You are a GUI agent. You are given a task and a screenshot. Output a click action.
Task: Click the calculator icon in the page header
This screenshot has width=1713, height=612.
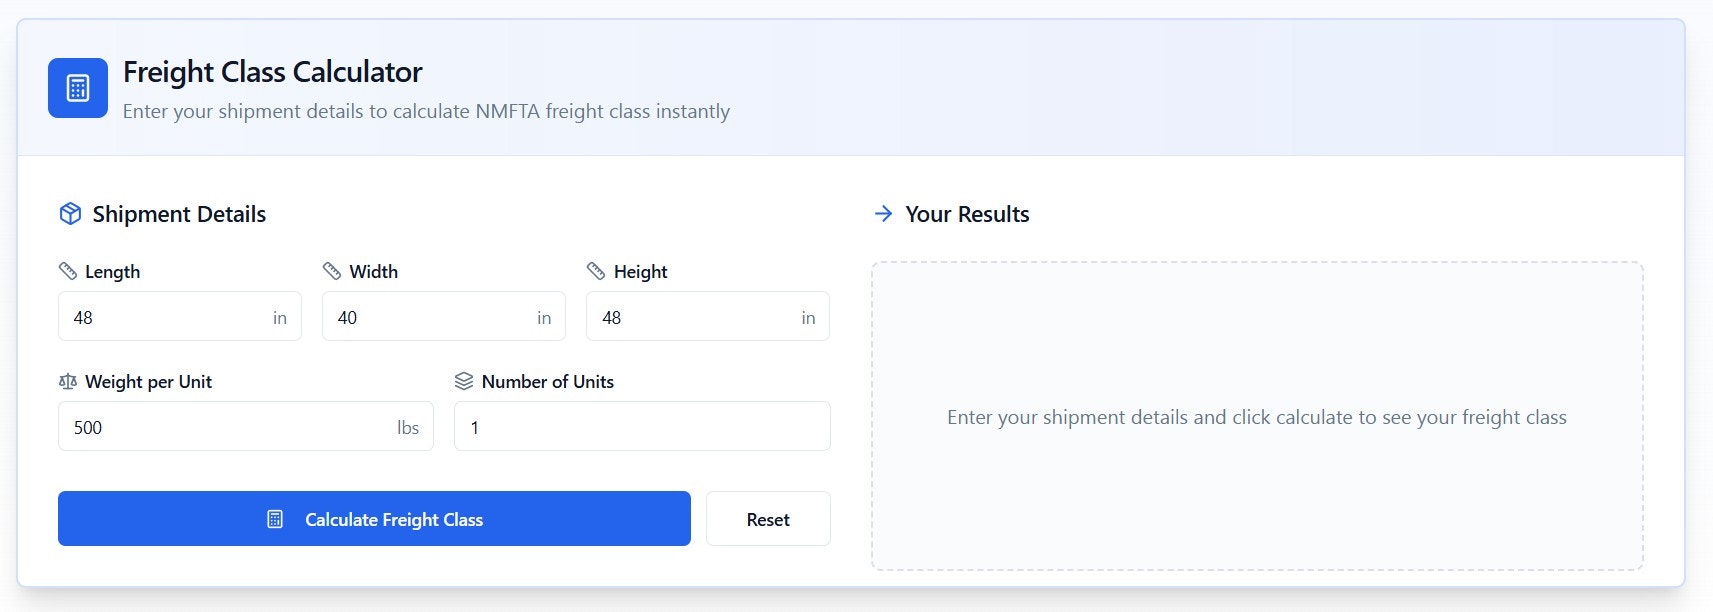coord(76,88)
